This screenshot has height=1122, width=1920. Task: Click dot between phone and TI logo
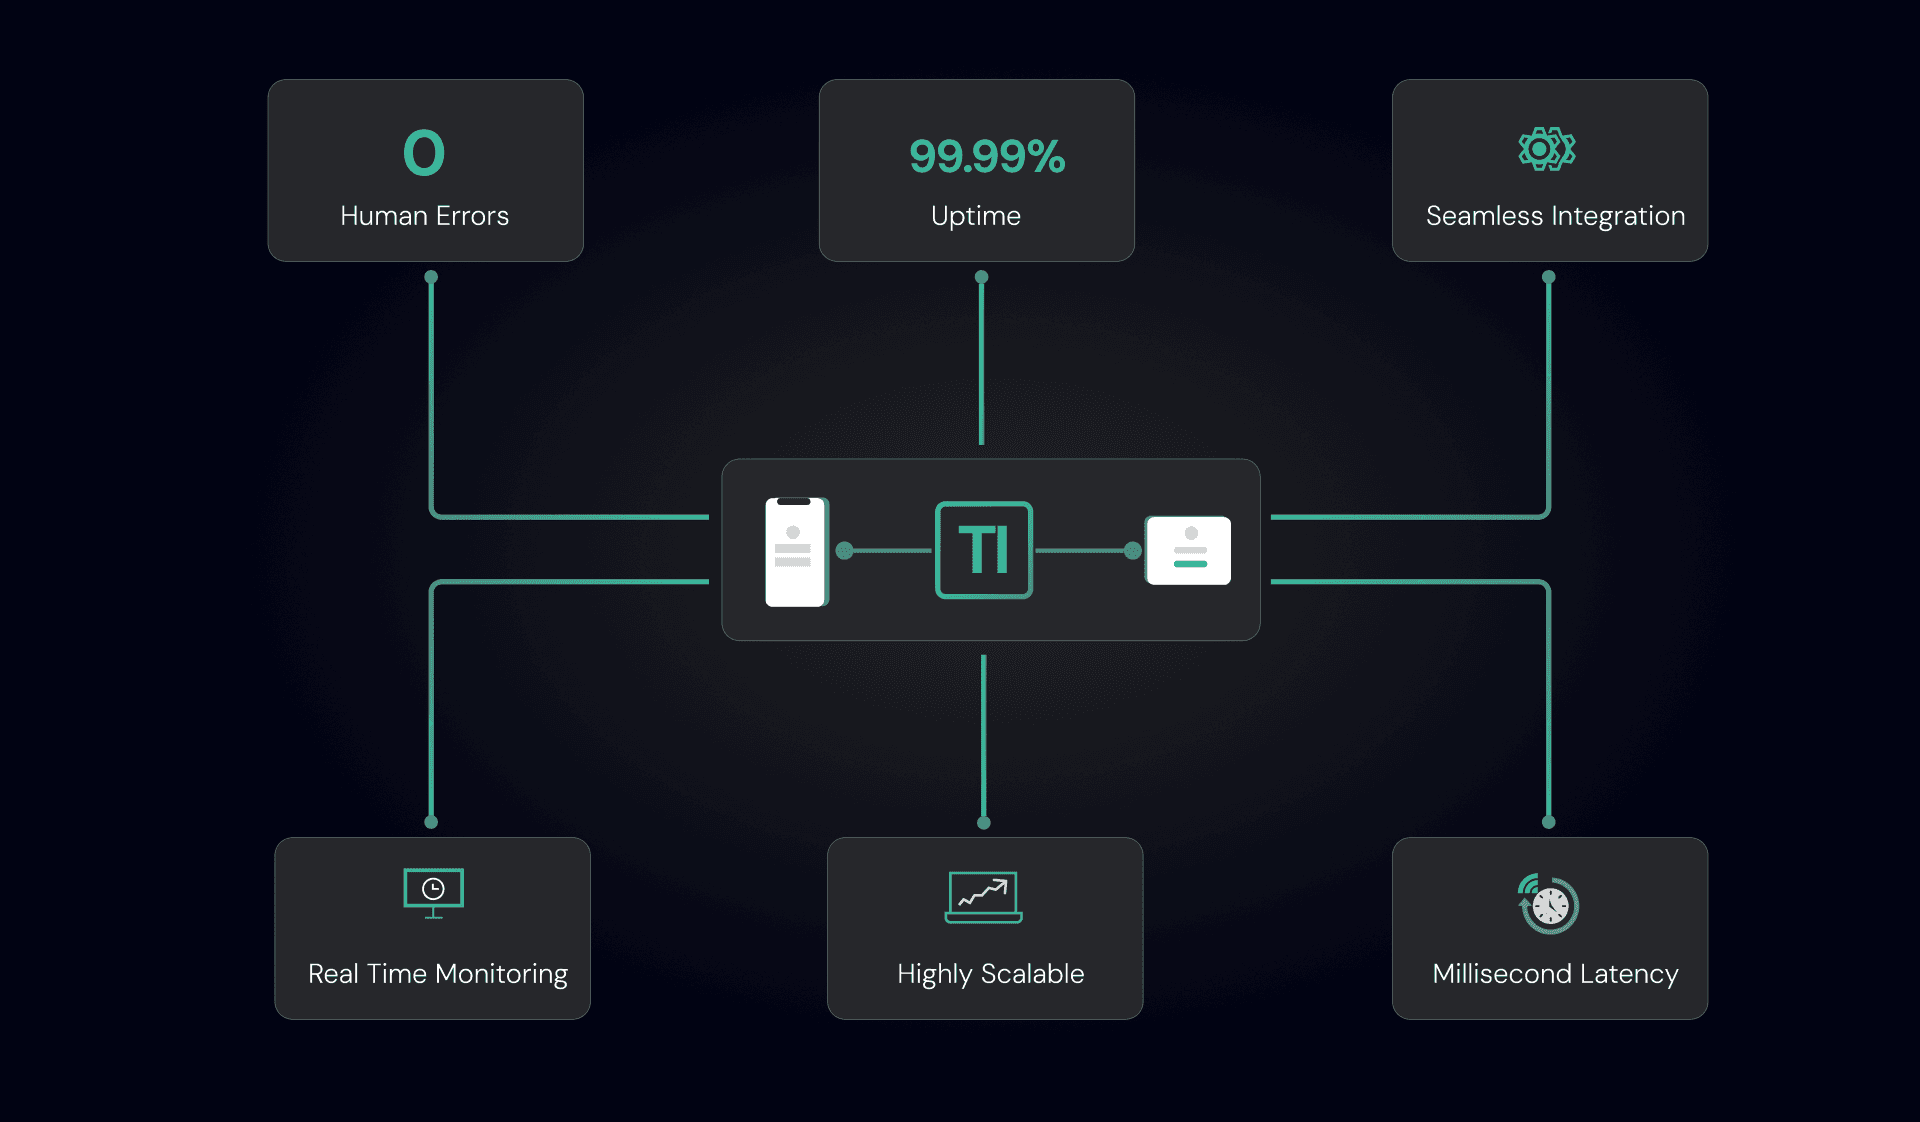(x=844, y=550)
